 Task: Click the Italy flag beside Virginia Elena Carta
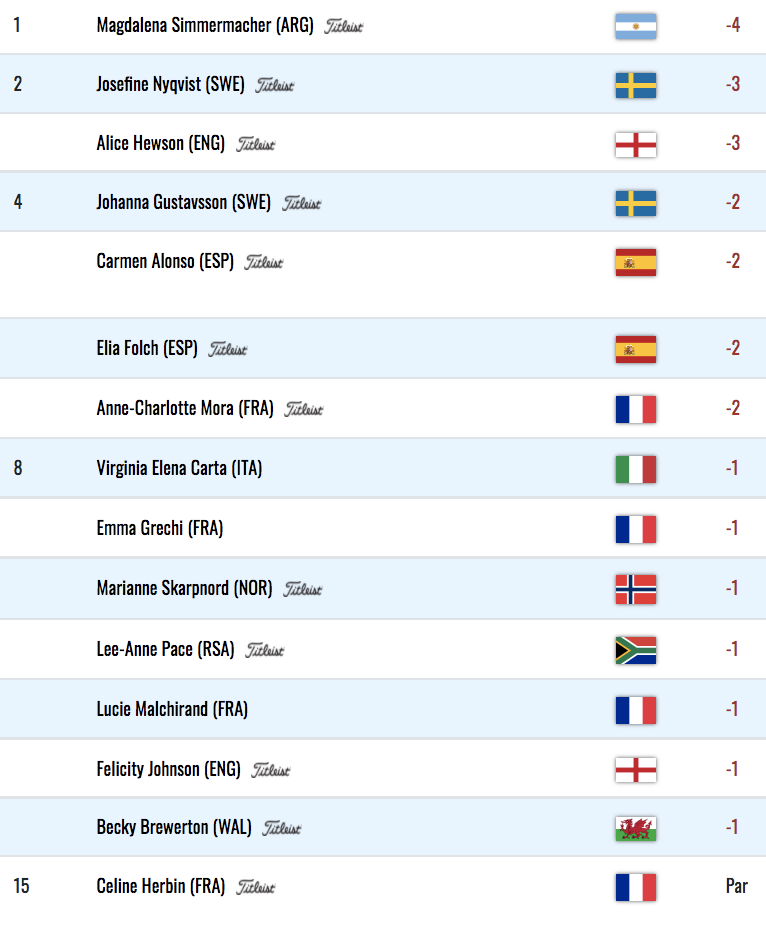click(x=635, y=469)
